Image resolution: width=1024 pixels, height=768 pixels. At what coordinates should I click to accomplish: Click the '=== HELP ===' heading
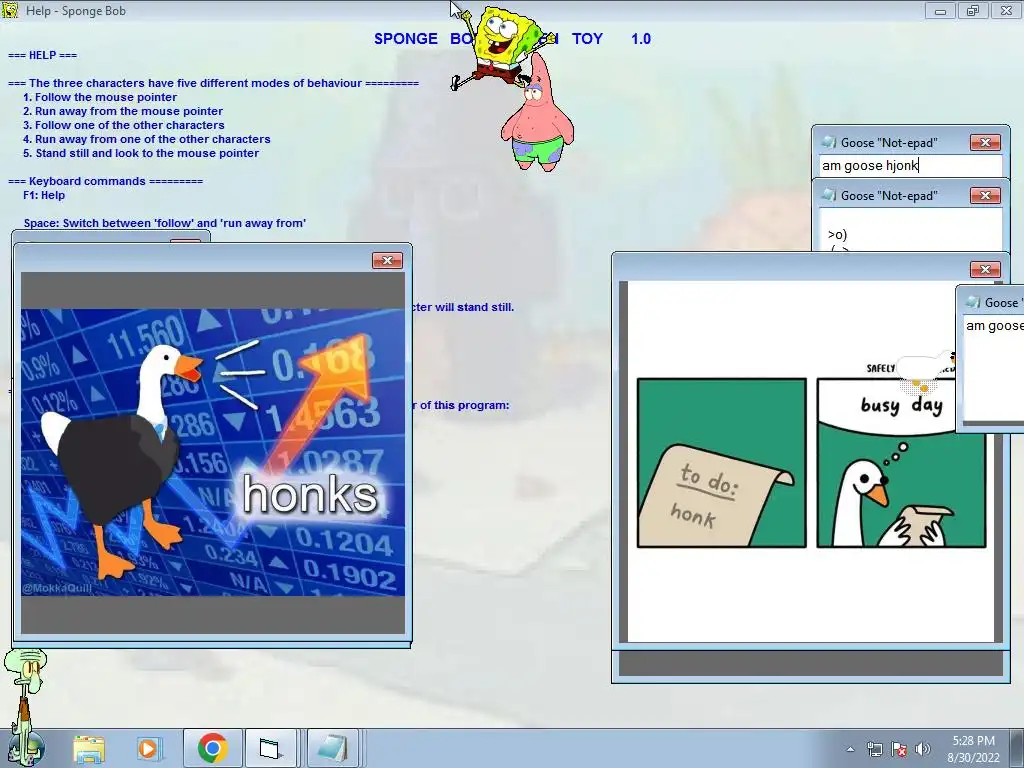click(x=42, y=55)
